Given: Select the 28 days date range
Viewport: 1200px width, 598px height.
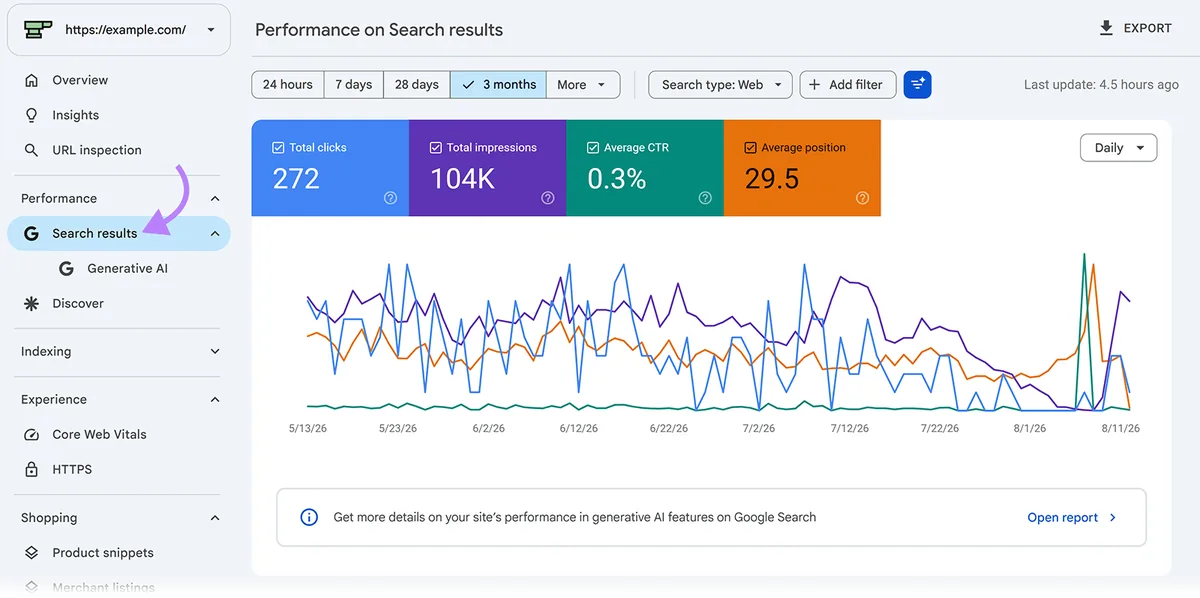Looking at the screenshot, I should 417,85.
